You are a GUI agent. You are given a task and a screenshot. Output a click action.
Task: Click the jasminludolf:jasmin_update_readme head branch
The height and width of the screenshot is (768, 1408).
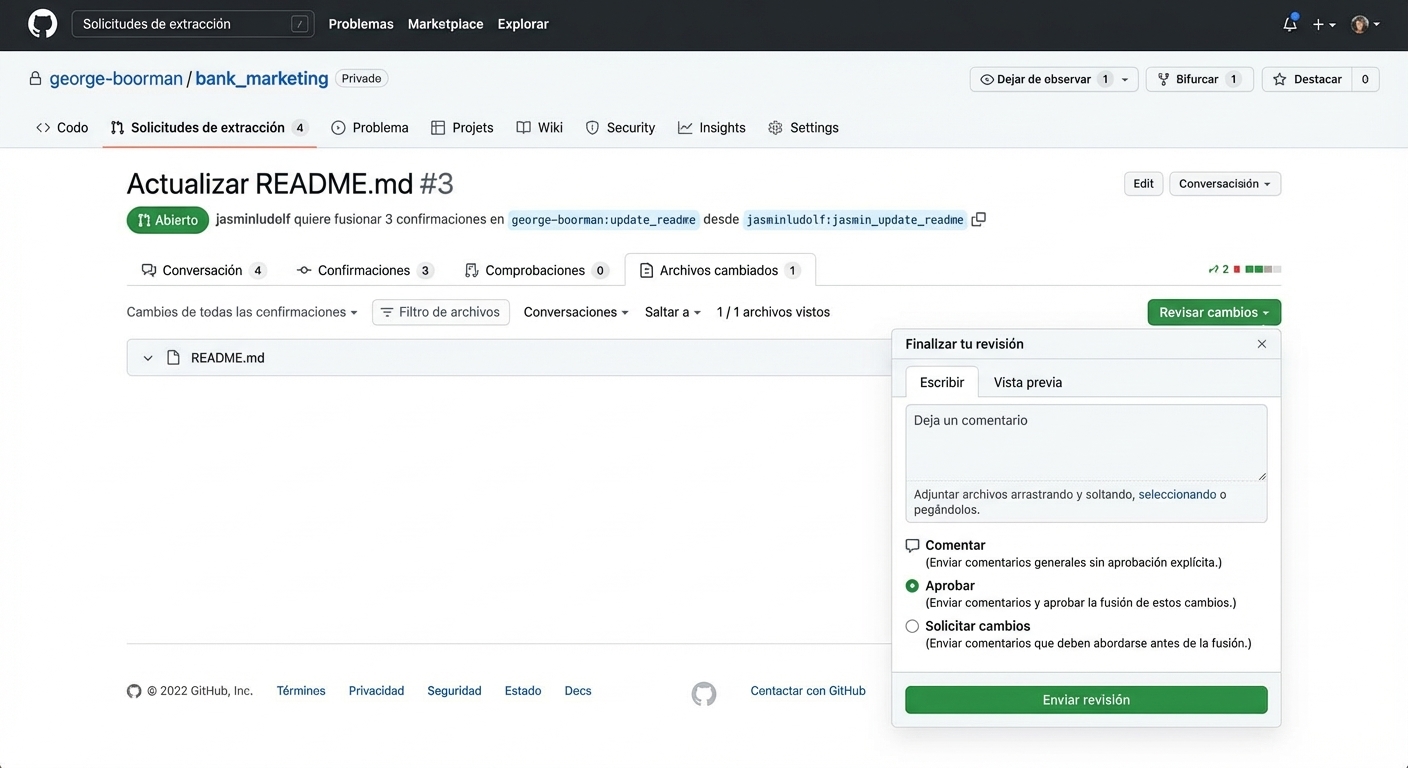(x=855, y=220)
